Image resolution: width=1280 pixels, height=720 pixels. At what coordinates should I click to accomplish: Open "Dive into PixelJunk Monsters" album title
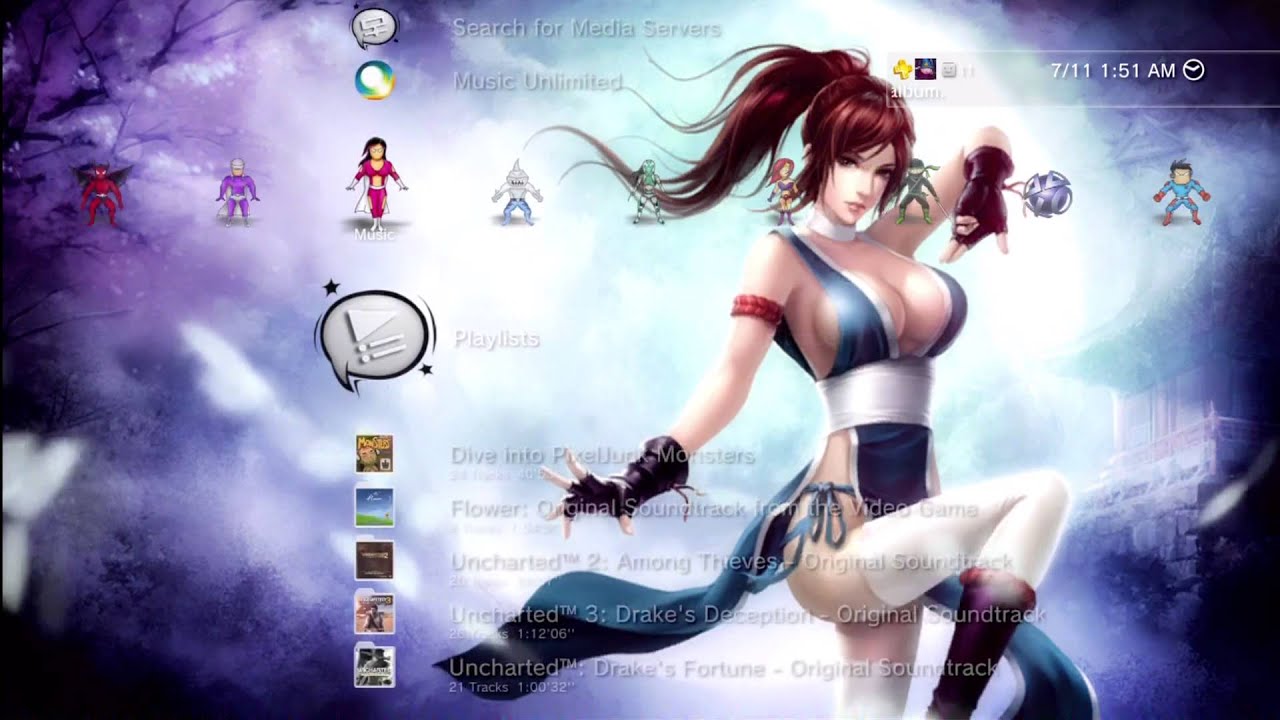pos(602,455)
